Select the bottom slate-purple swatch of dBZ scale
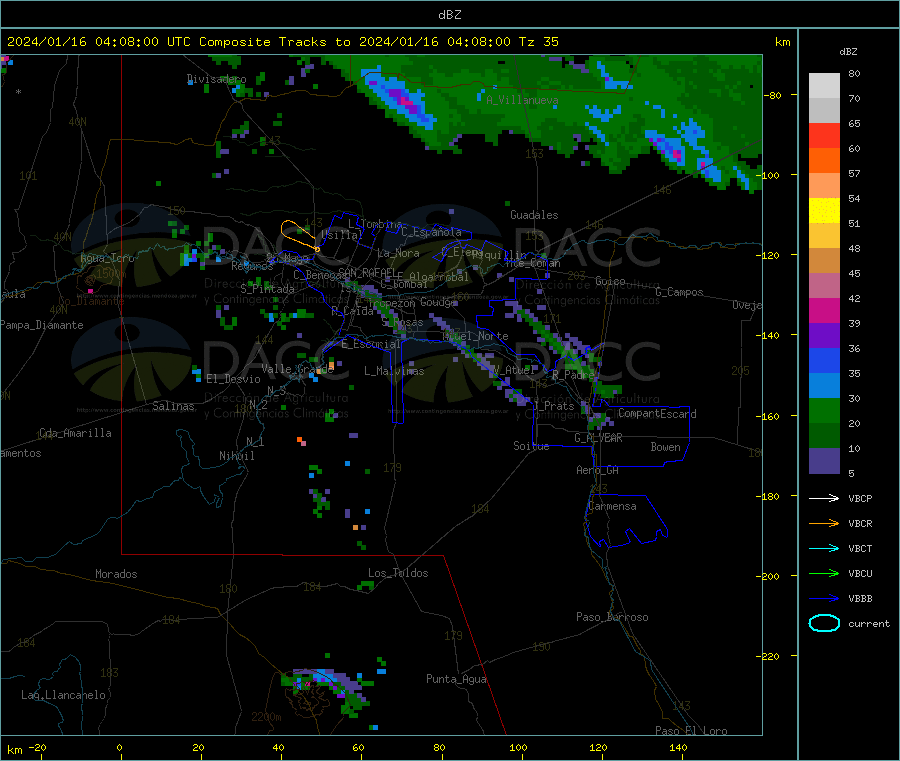Viewport: 900px width, 761px height. [824, 461]
